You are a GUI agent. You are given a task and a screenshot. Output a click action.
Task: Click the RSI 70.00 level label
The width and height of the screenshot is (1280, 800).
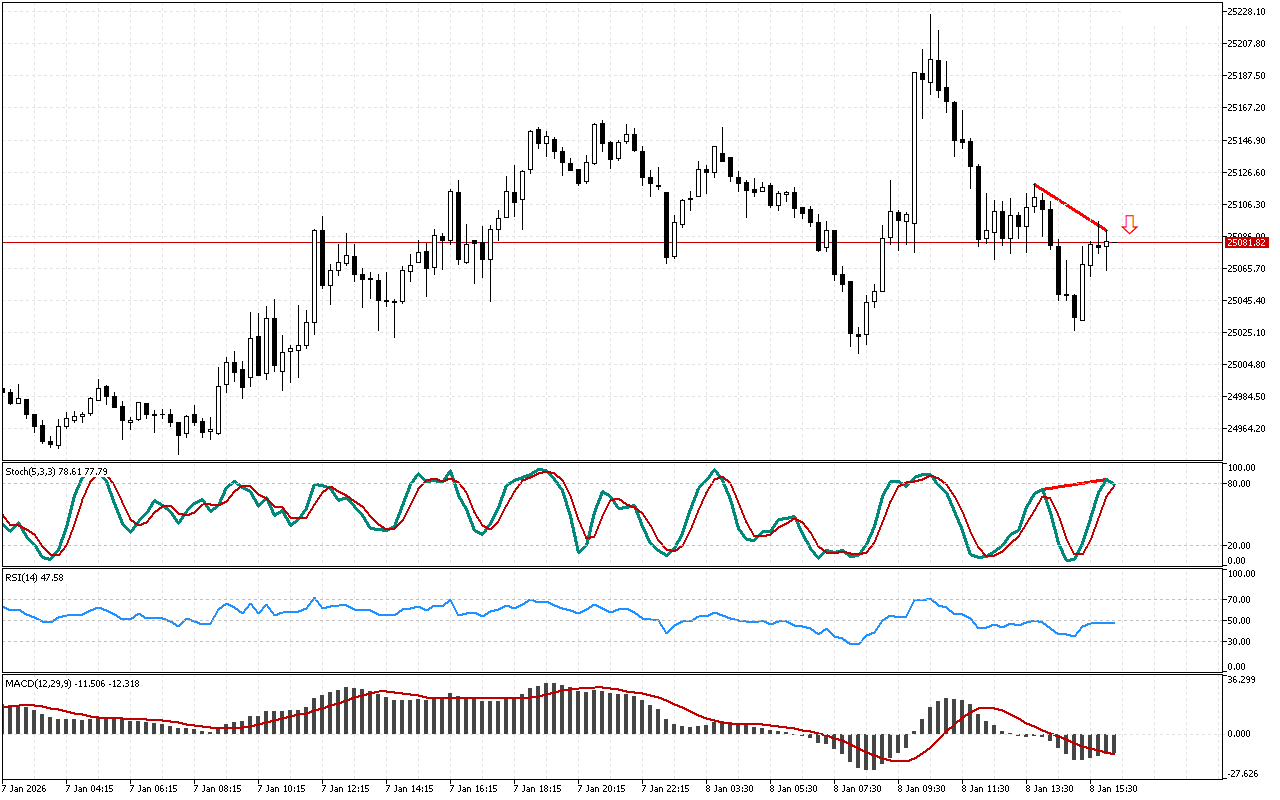pos(1240,600)
